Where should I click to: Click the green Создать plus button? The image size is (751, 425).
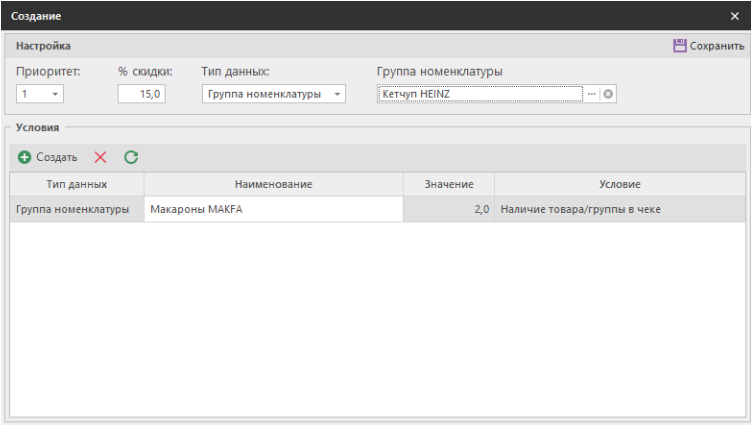(47, 157)
